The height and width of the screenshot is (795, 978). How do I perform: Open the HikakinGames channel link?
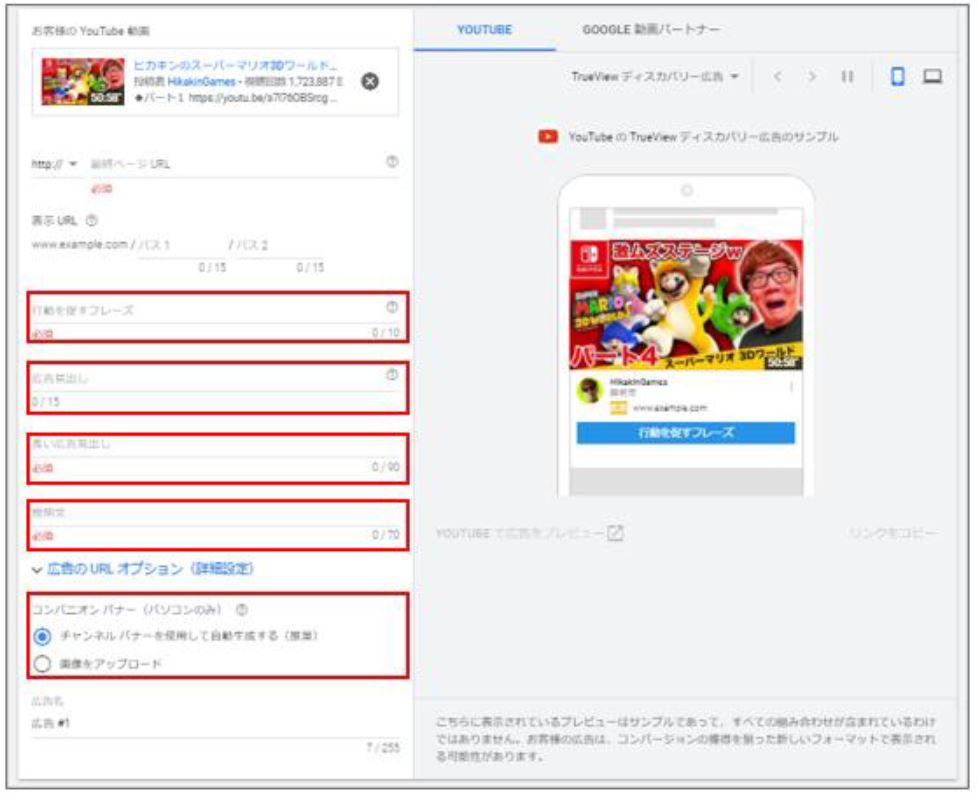pos(201,82)
